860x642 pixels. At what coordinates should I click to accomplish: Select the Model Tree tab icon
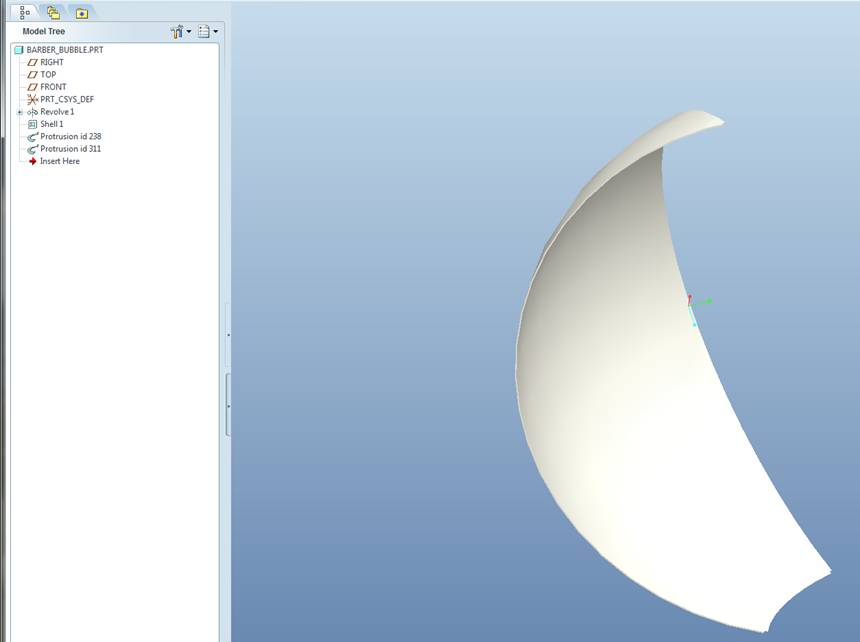point(22,12)
